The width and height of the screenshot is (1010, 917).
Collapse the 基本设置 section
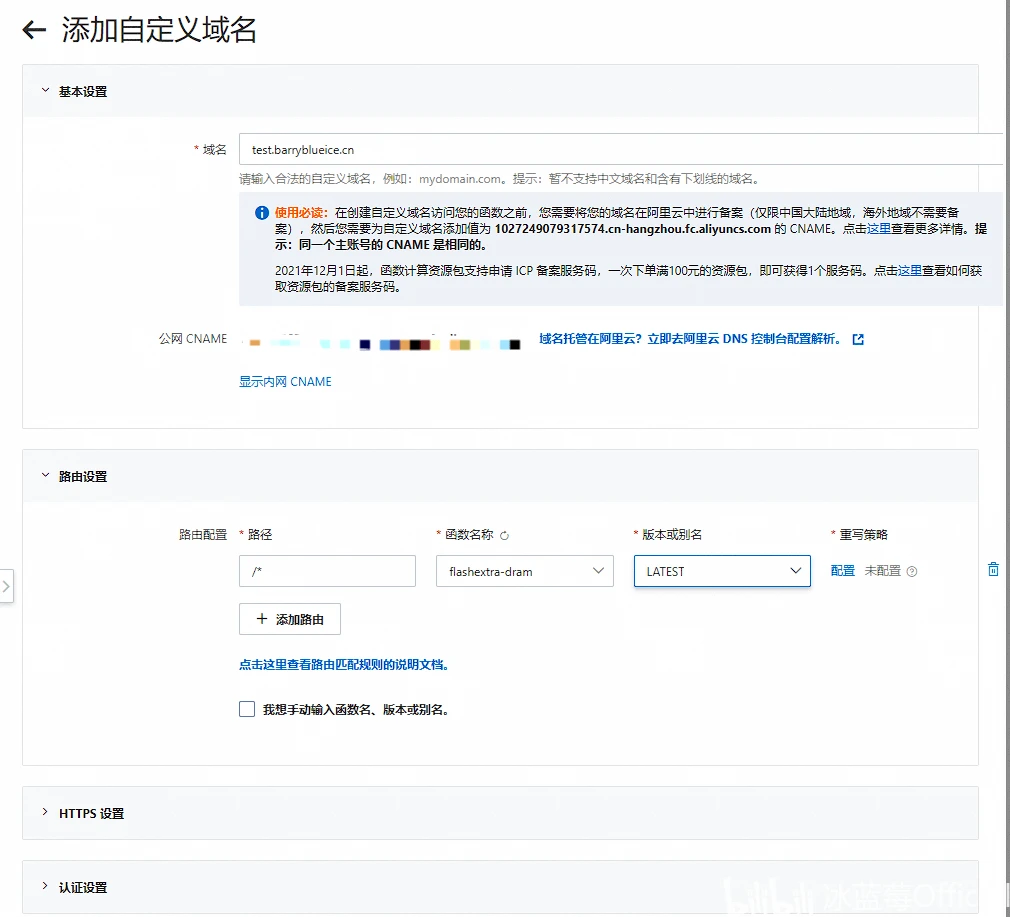[45, 91]
